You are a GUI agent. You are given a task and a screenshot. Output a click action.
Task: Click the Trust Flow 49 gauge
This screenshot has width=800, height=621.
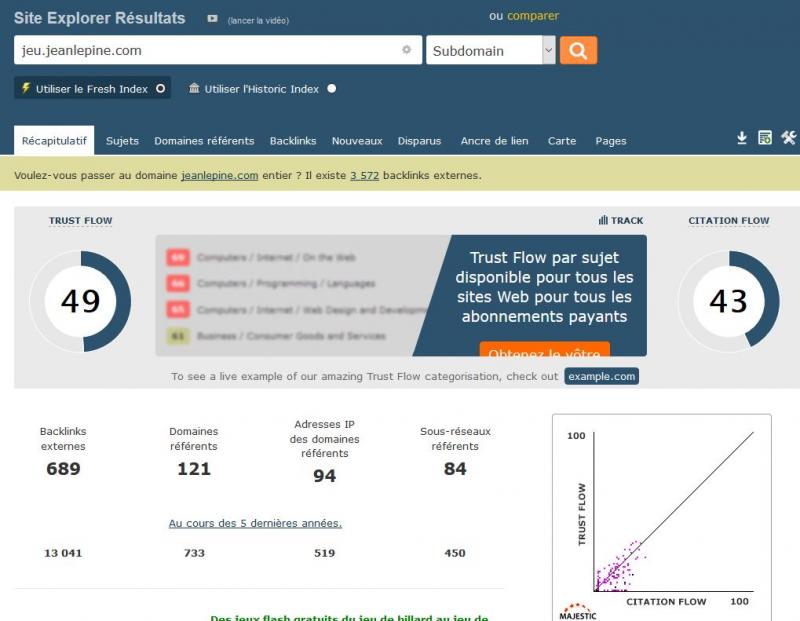point(80,301)
